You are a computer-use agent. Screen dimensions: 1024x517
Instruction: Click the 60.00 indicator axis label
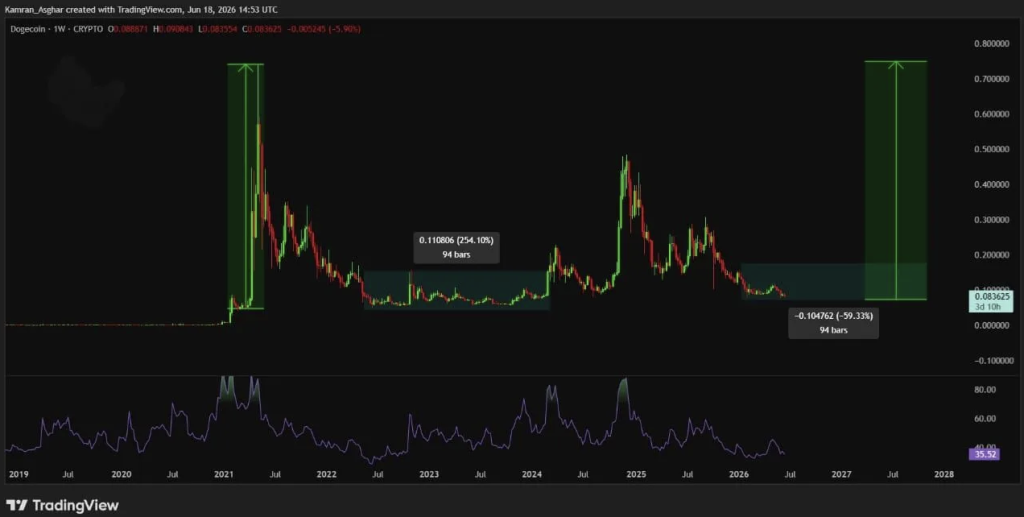(985, 418)
